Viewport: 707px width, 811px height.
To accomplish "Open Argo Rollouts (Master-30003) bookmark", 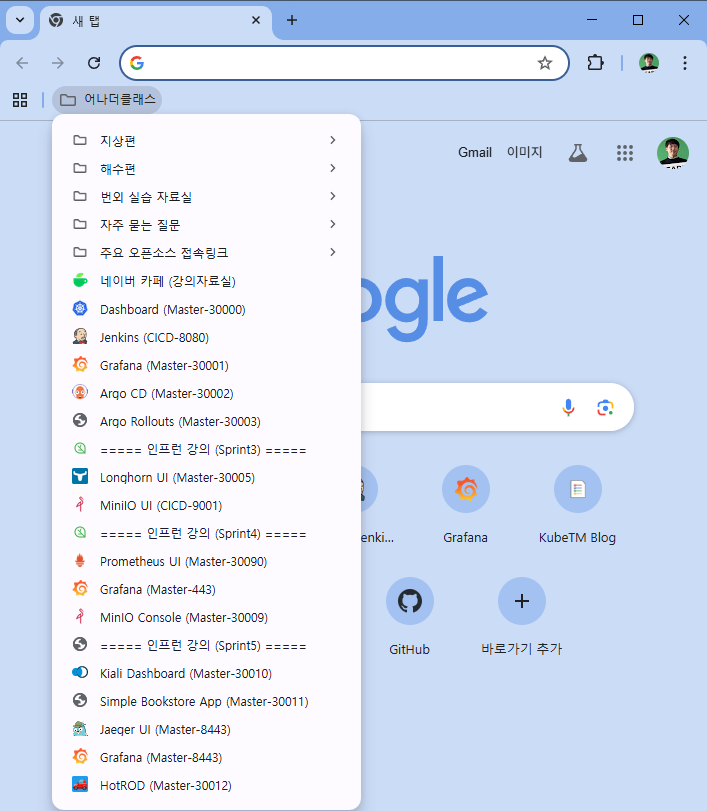I will (206, 420).
